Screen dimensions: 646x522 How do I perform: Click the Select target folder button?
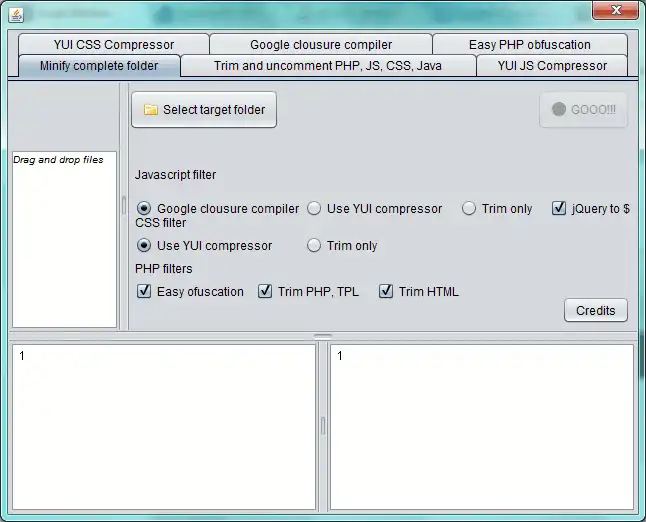[x=204, y=110]
